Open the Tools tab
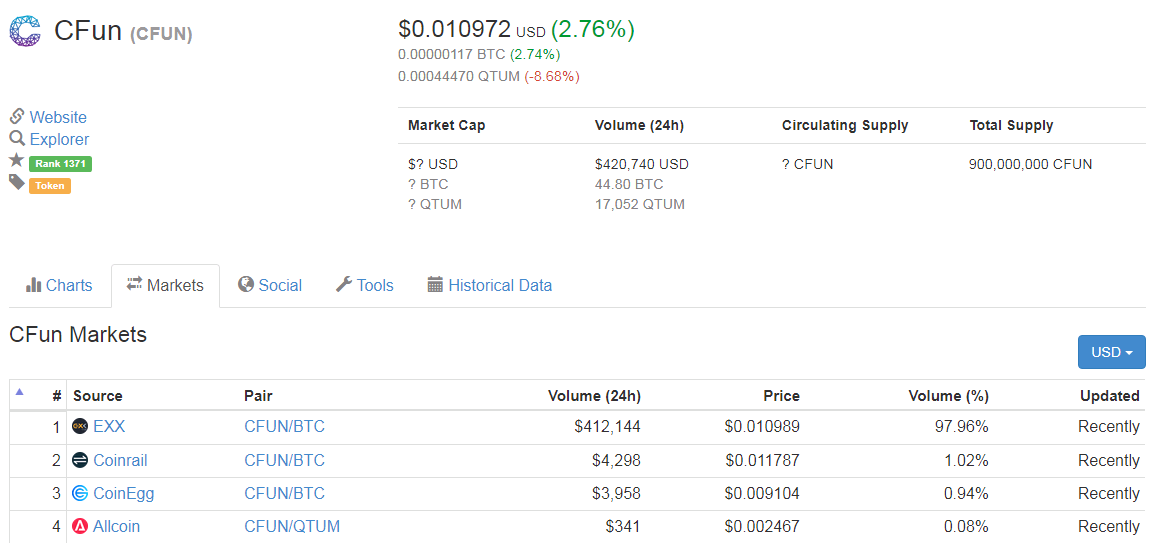 (x=364, y=285)
